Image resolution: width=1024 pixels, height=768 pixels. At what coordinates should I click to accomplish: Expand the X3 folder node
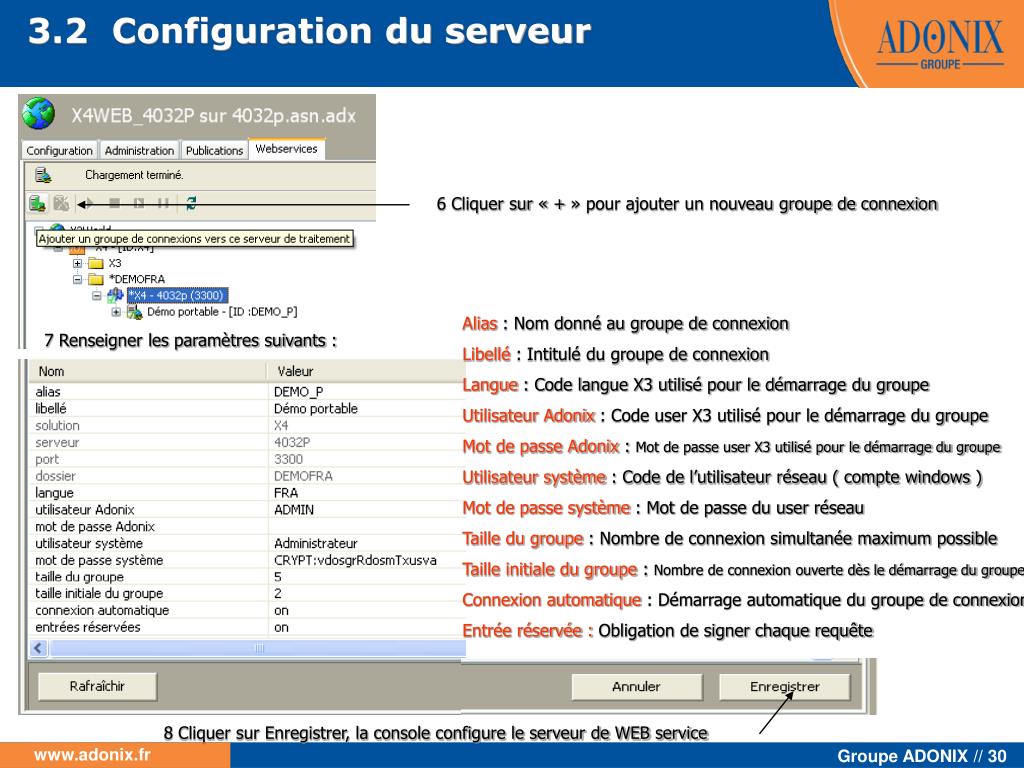pos(77,263)
